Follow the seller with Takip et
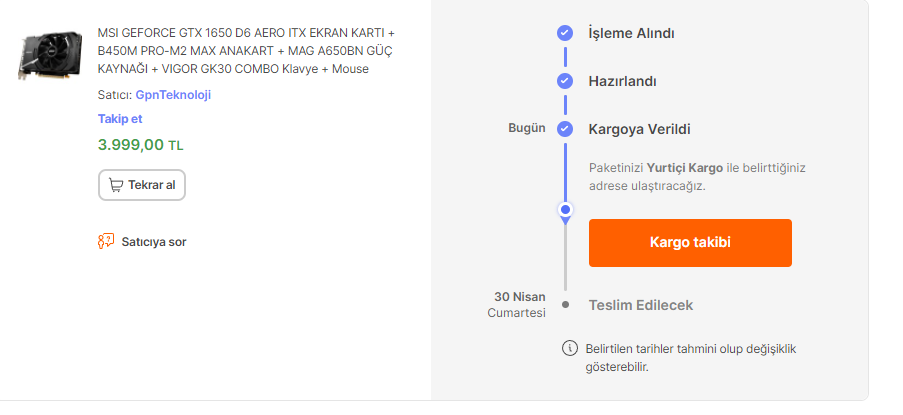 (x=120, y=119)
